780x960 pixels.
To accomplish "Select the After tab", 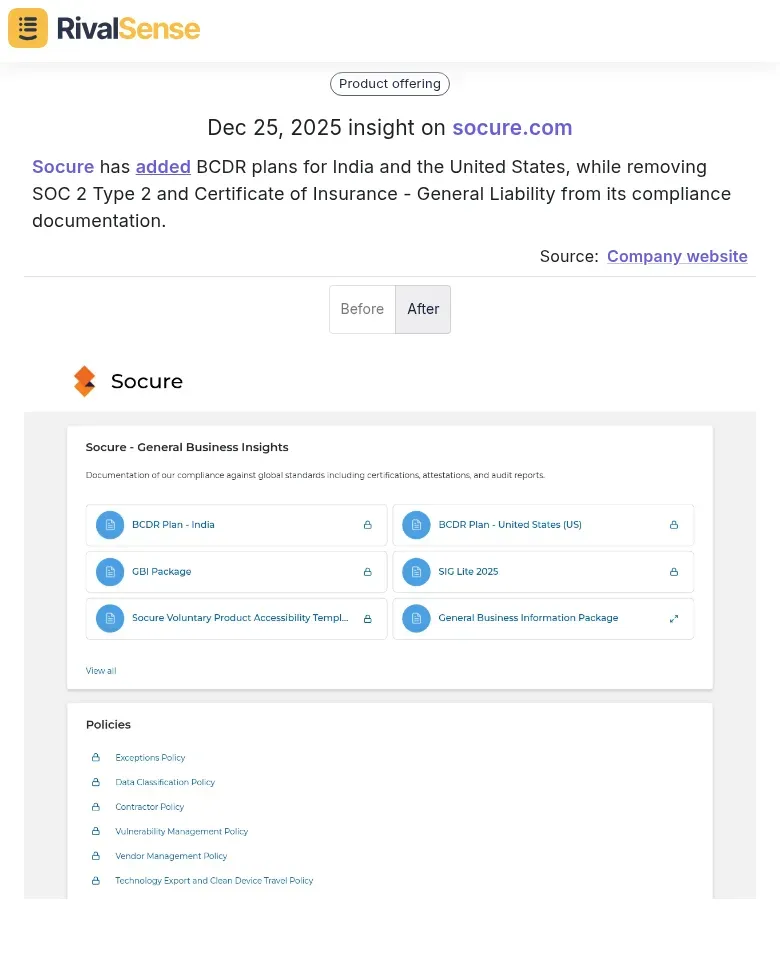I will coord(423,309).
